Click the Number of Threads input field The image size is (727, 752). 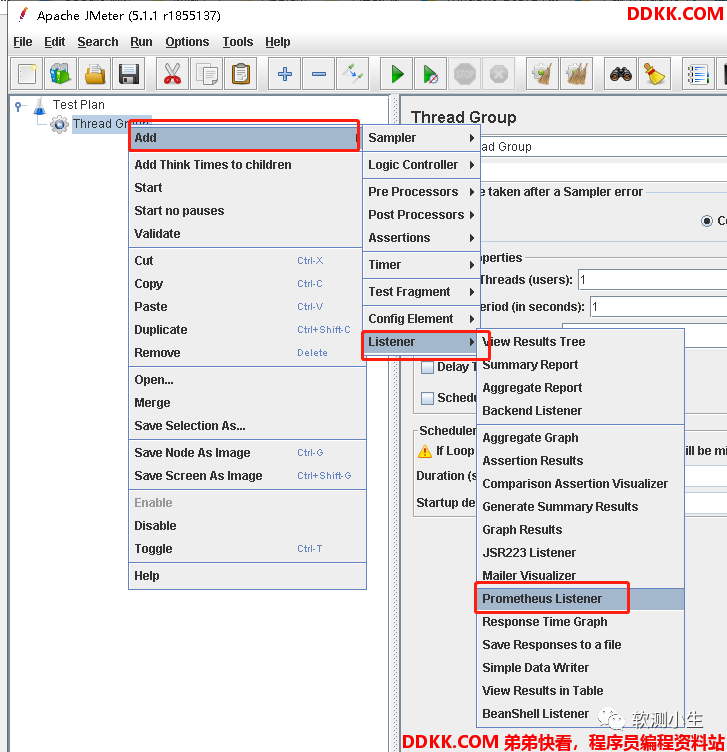[652, 280]
